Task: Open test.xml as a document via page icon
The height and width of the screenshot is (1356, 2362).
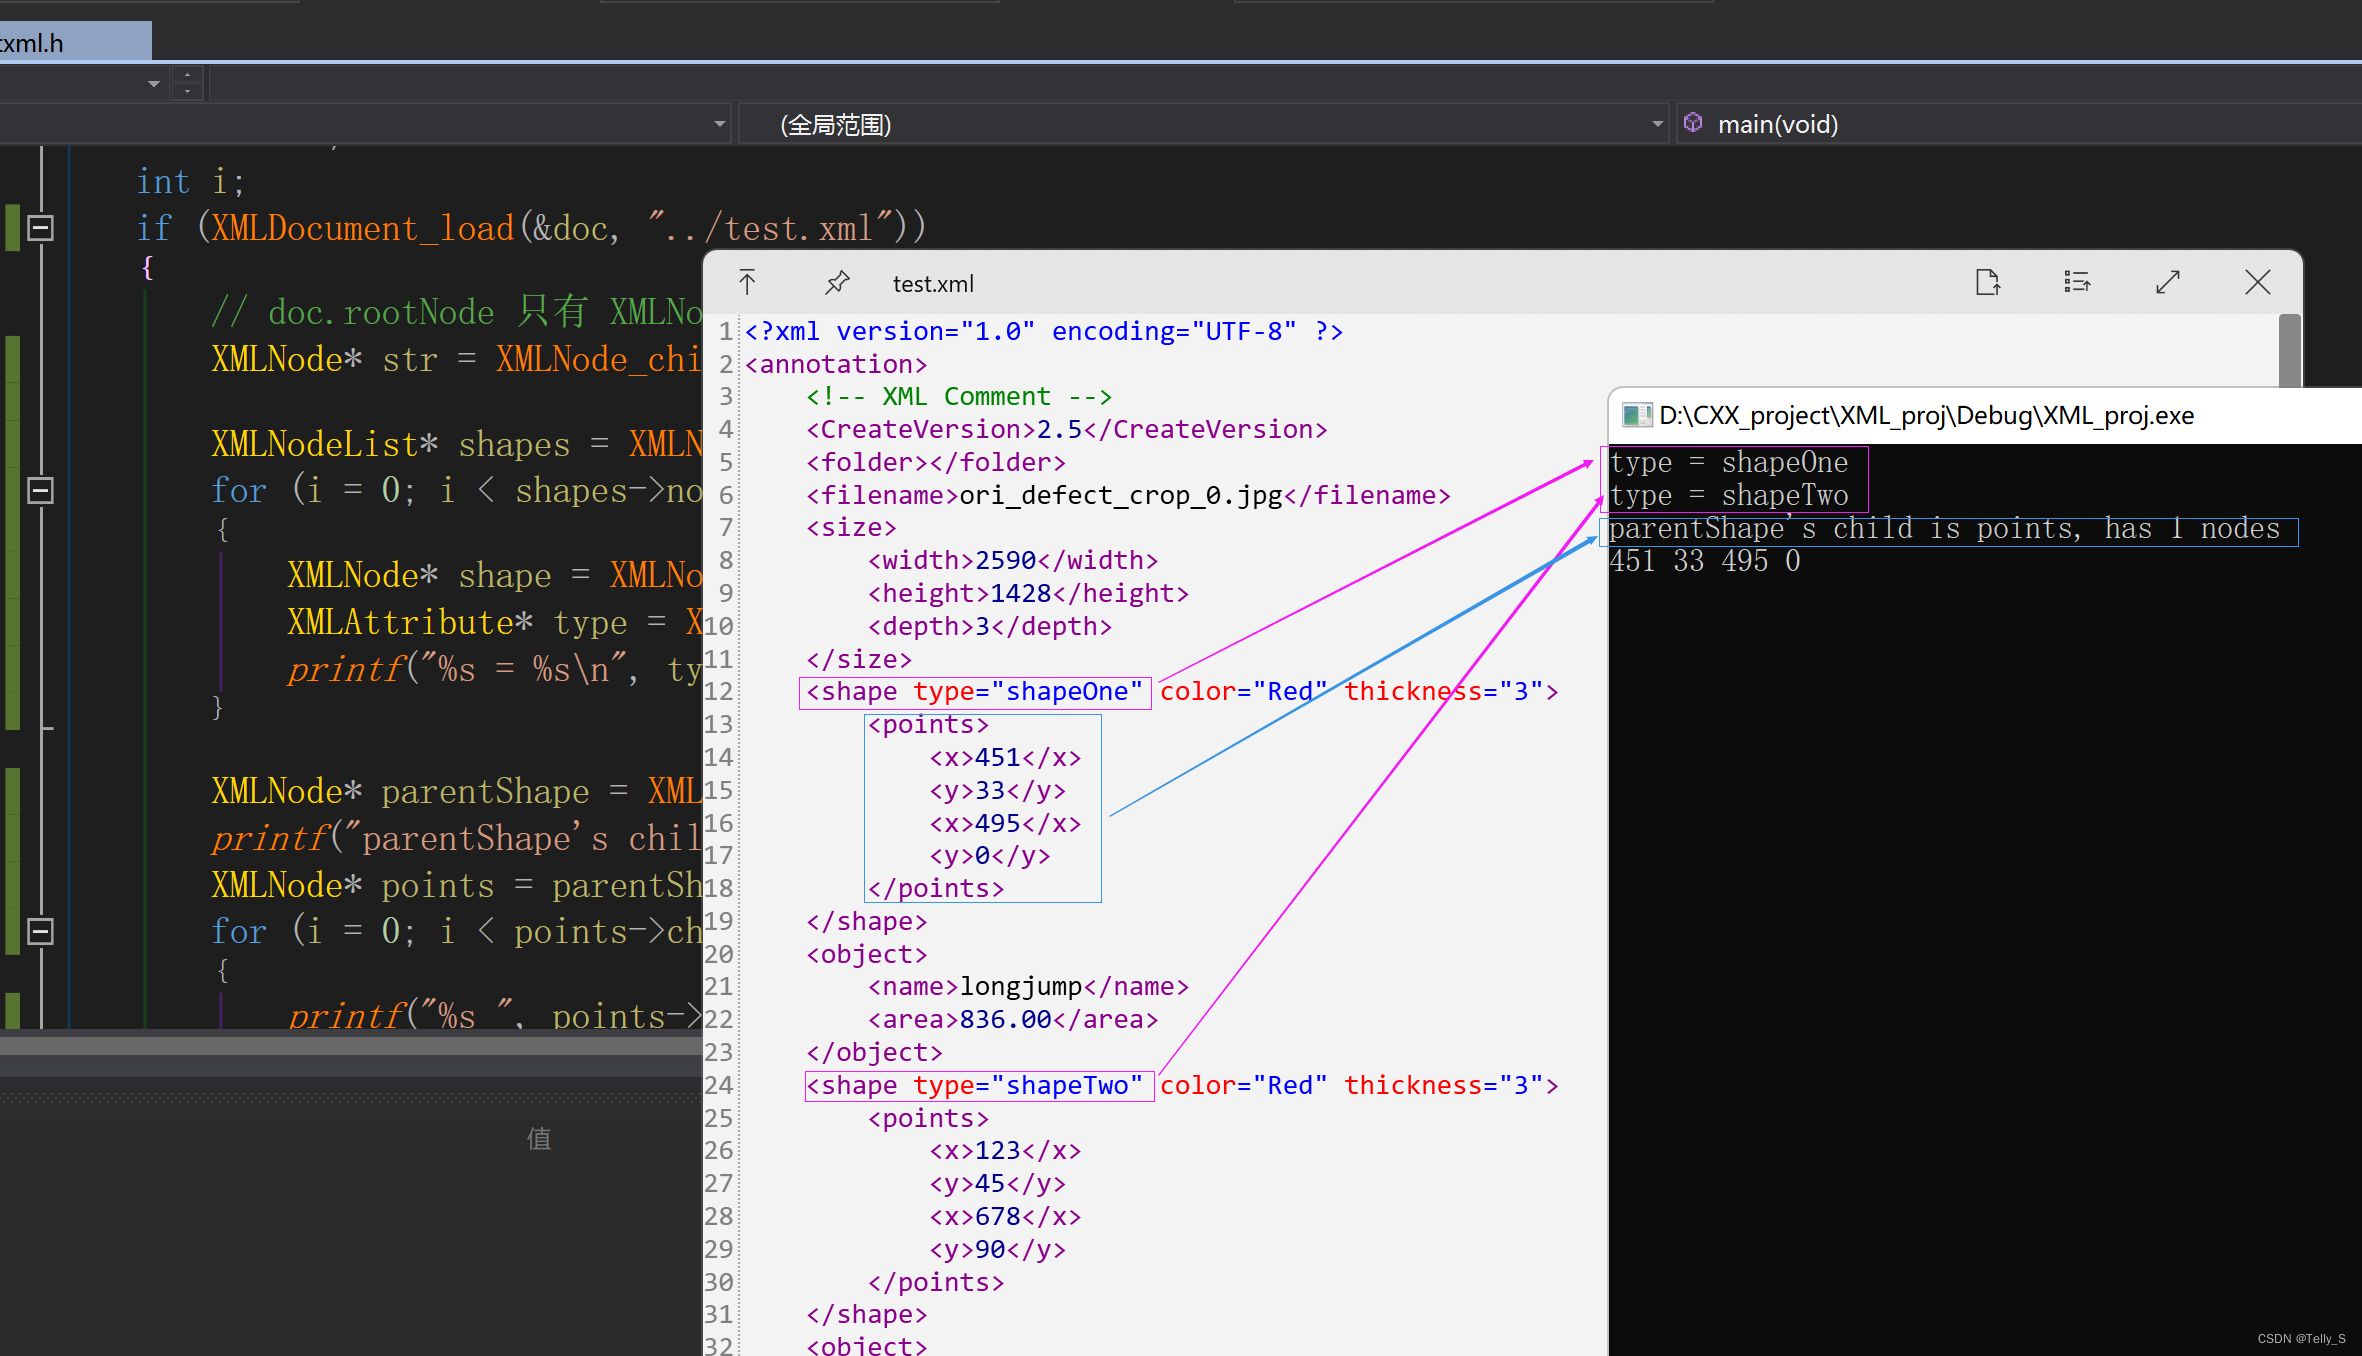Action: 1988,283
